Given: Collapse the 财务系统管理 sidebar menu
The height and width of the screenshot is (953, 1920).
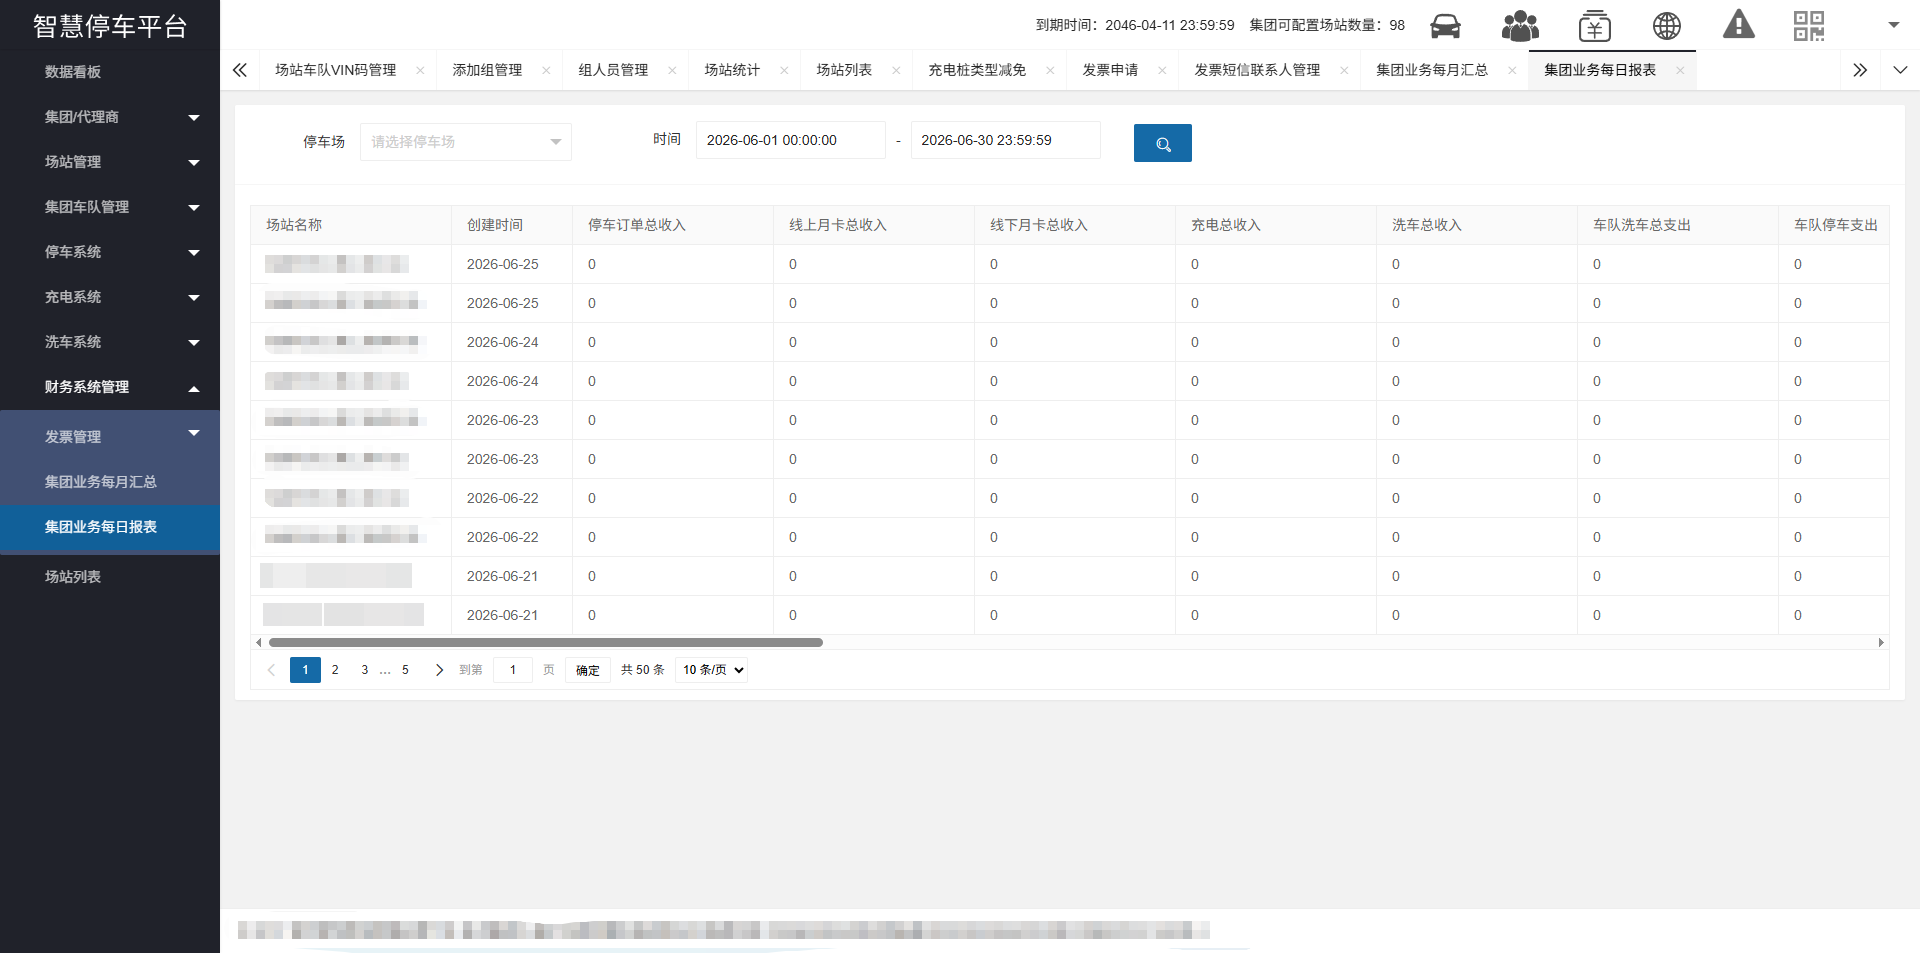Looking at the screenshot, I should [x=110, y=387].
